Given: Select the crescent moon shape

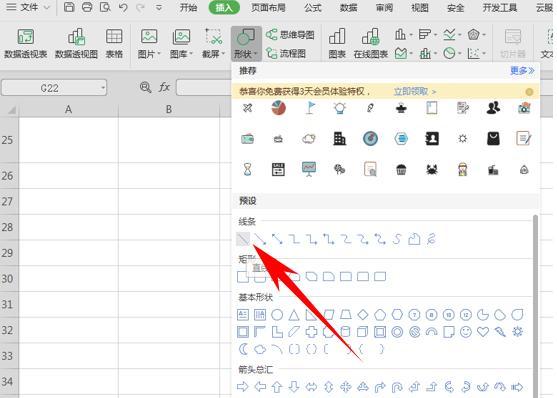Looking at the screenshot, I should click(x=243, y=349).
